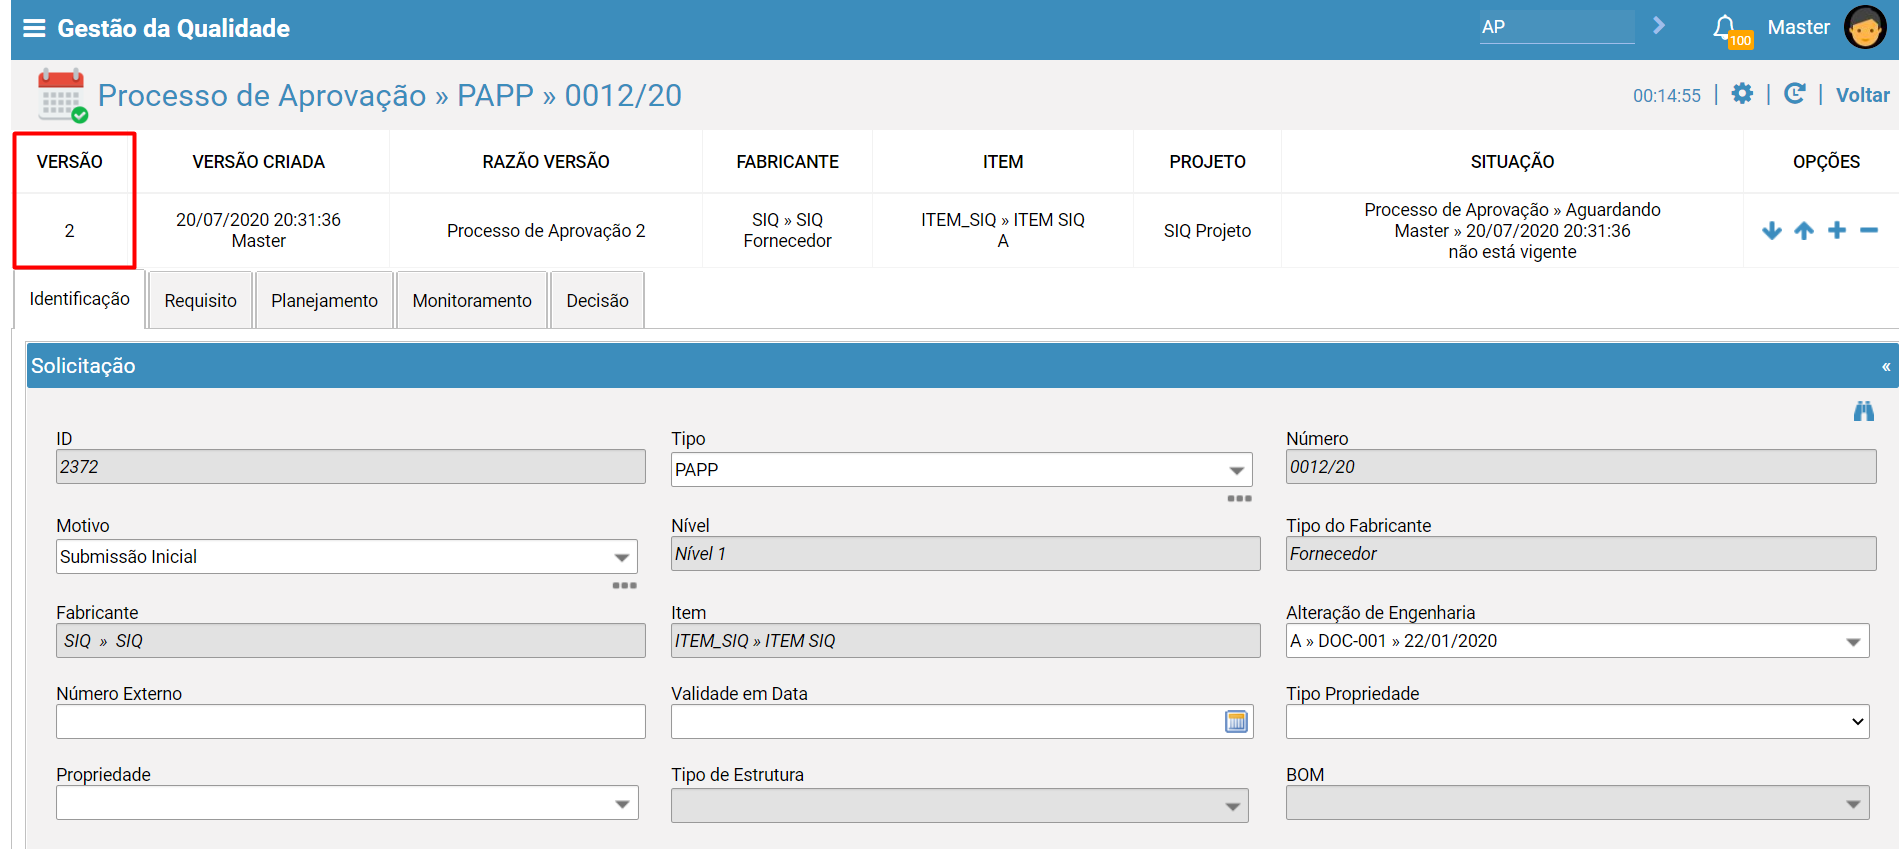Click the refresh icon
The image size is (1899, 849).
click(x=1795, y=94)
